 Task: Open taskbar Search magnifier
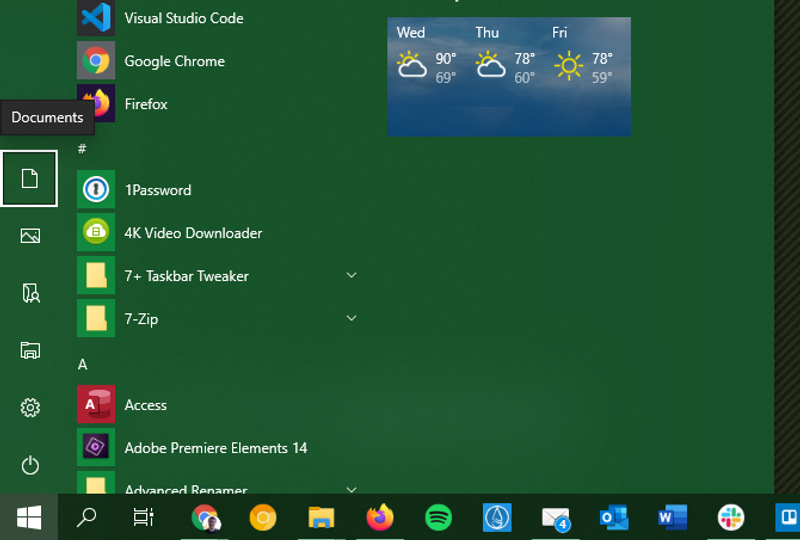[86, 517]
